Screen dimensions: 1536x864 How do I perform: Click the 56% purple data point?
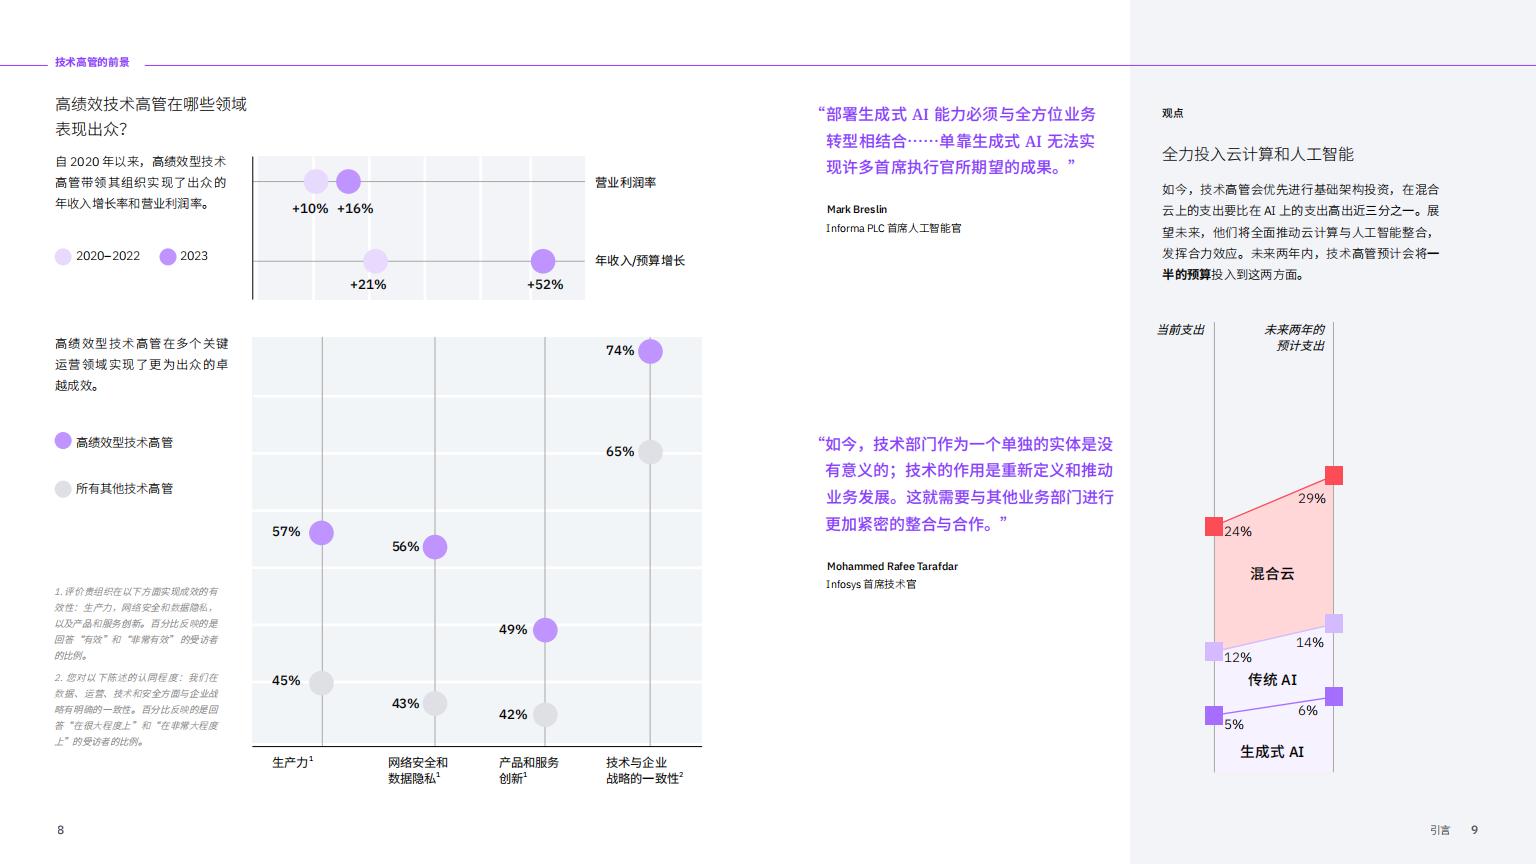click(x=435, y=547)
